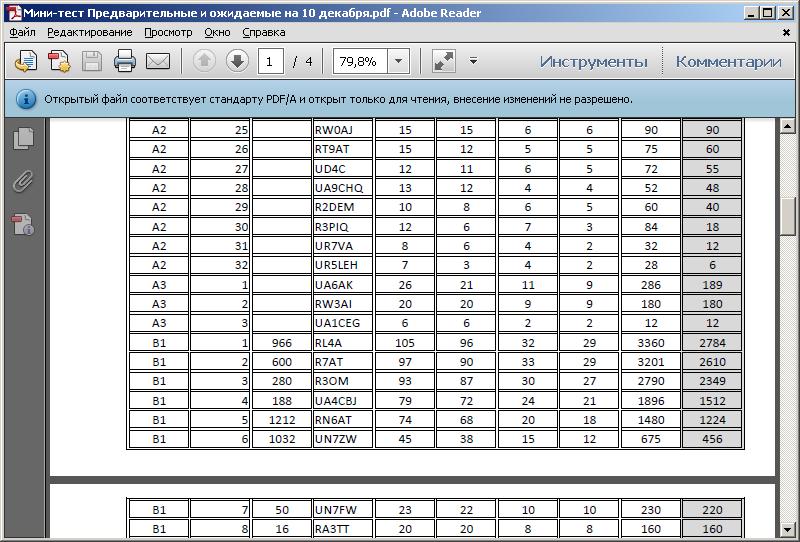Click value 600 in R7AT row
The width and height of the screenshot is (800, 542).
(282, 362)
